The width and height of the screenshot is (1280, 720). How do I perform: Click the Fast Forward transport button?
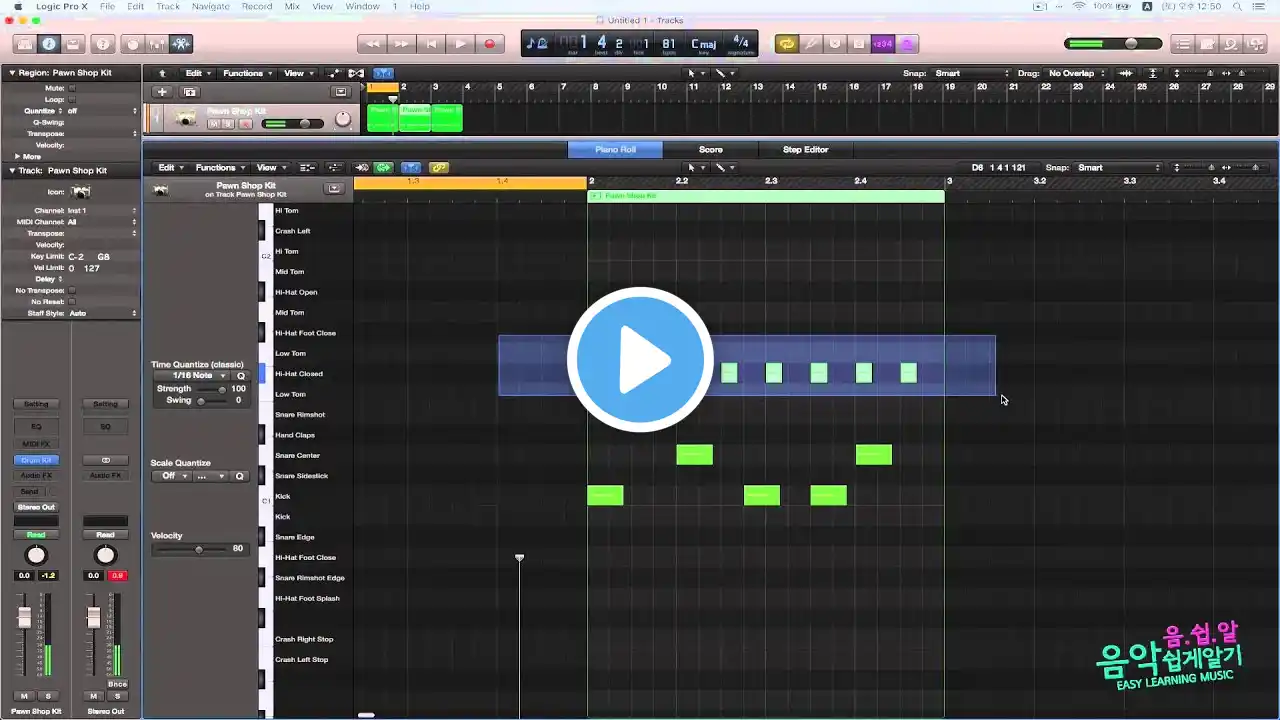(x=401, y=44)
